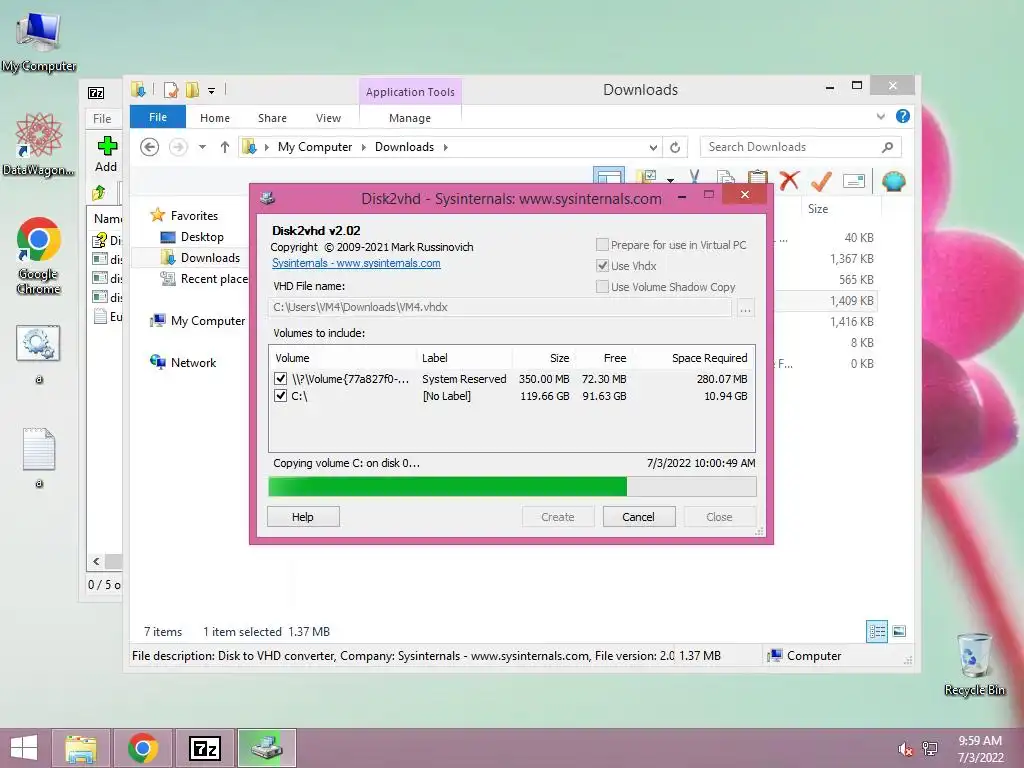The width and height of the screenshot is (1024, 768).
Task: Expand the quick access toolbar customize arrow
Action: (x=212, y=91)
